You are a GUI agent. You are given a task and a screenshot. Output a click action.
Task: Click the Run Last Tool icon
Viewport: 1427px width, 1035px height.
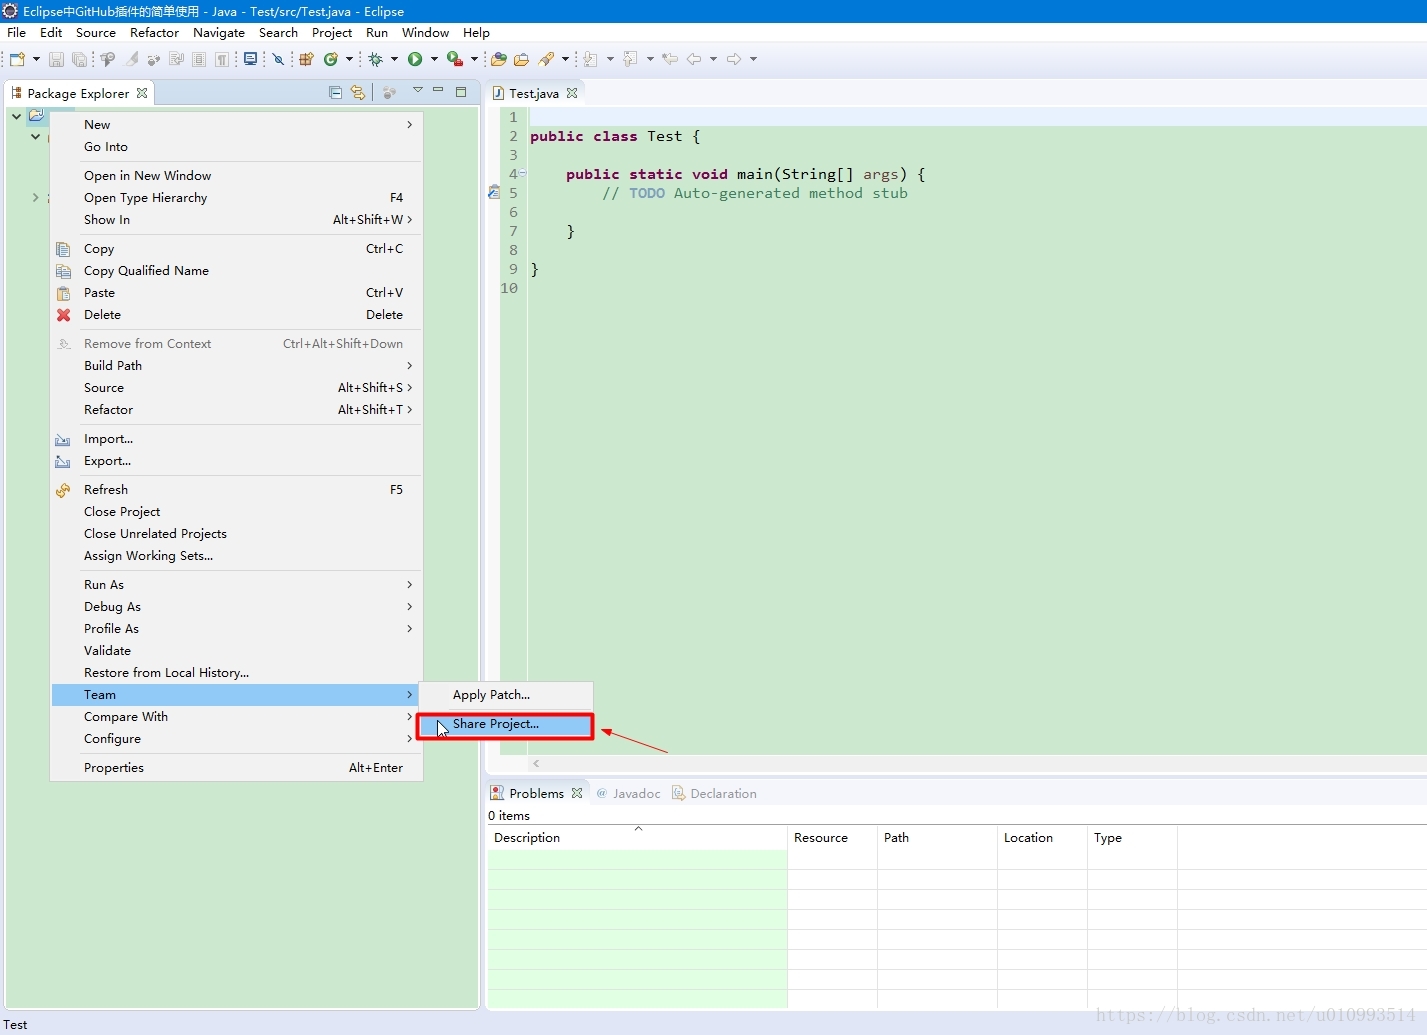(455, 59)
